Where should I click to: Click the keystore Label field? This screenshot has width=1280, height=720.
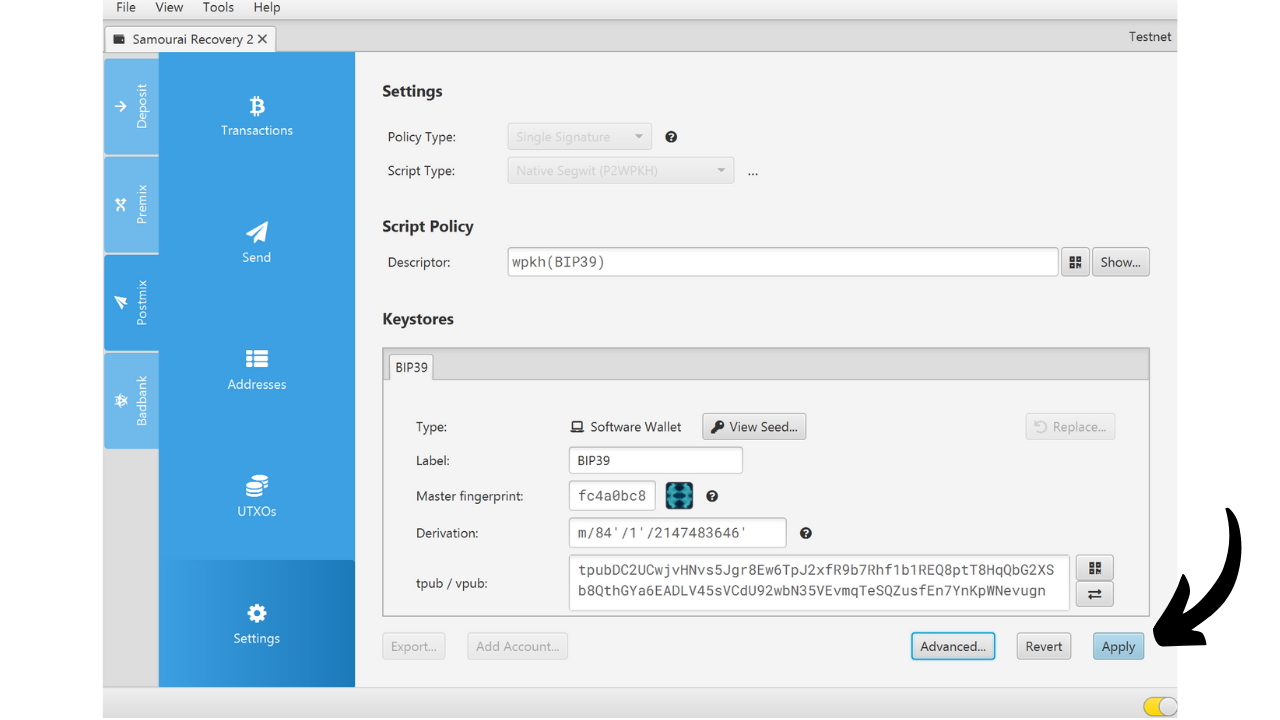[x=656, y=461]
